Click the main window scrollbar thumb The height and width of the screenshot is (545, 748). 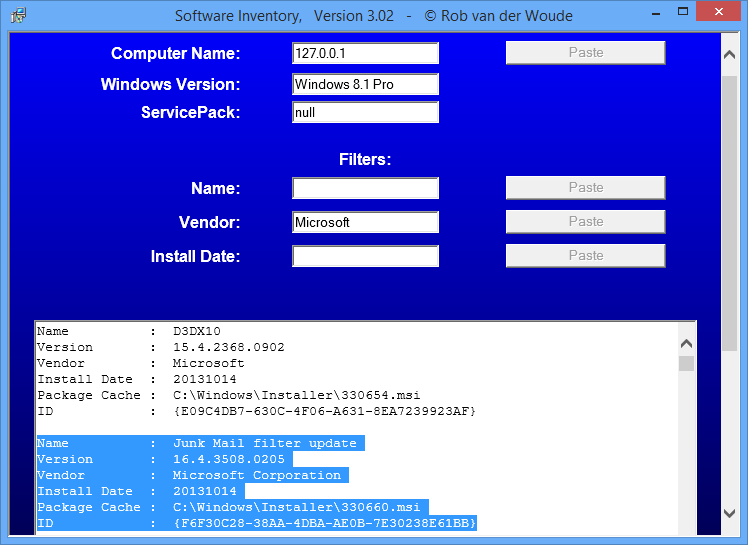point(729,213)
